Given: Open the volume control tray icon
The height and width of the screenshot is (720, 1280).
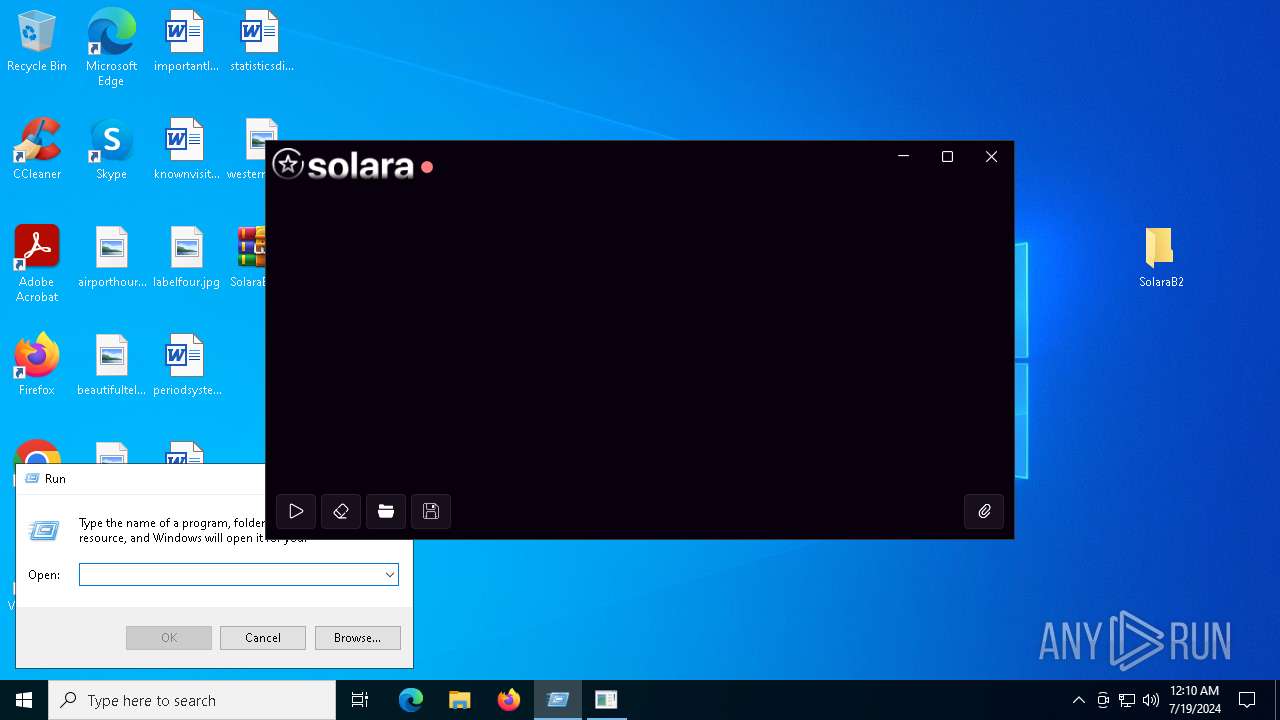Looking at the screenshot, I should (1151, 700).
